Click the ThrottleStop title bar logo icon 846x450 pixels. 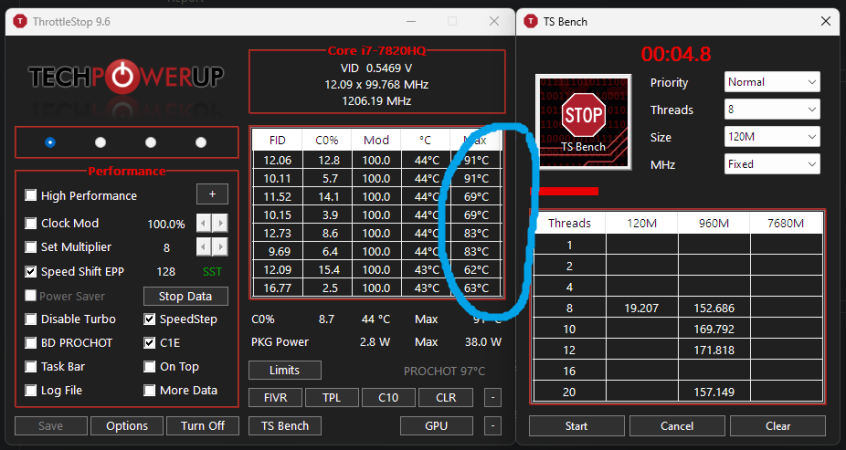tap(20, 22)
